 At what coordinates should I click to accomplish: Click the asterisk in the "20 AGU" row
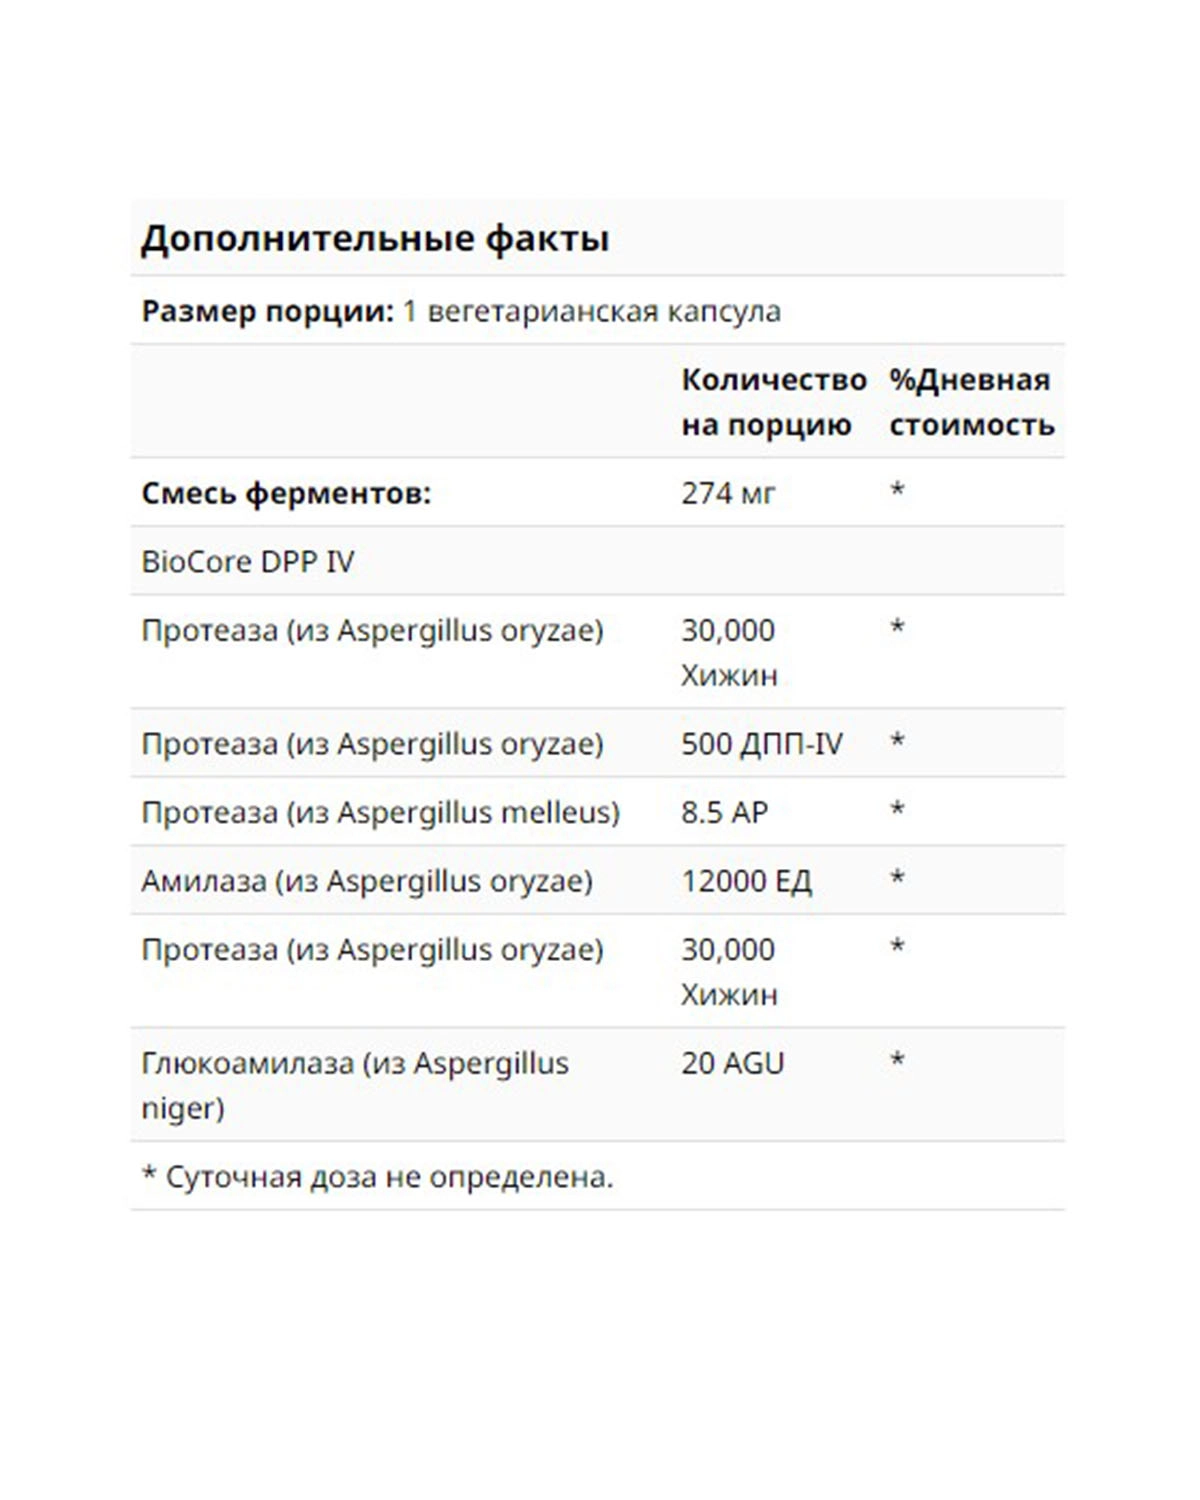pyautogui.click(x=897, y=1060)
